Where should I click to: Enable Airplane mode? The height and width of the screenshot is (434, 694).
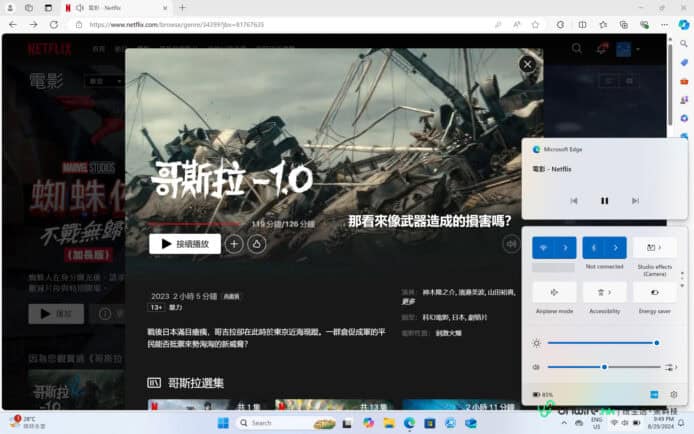(x=554, y=292)
